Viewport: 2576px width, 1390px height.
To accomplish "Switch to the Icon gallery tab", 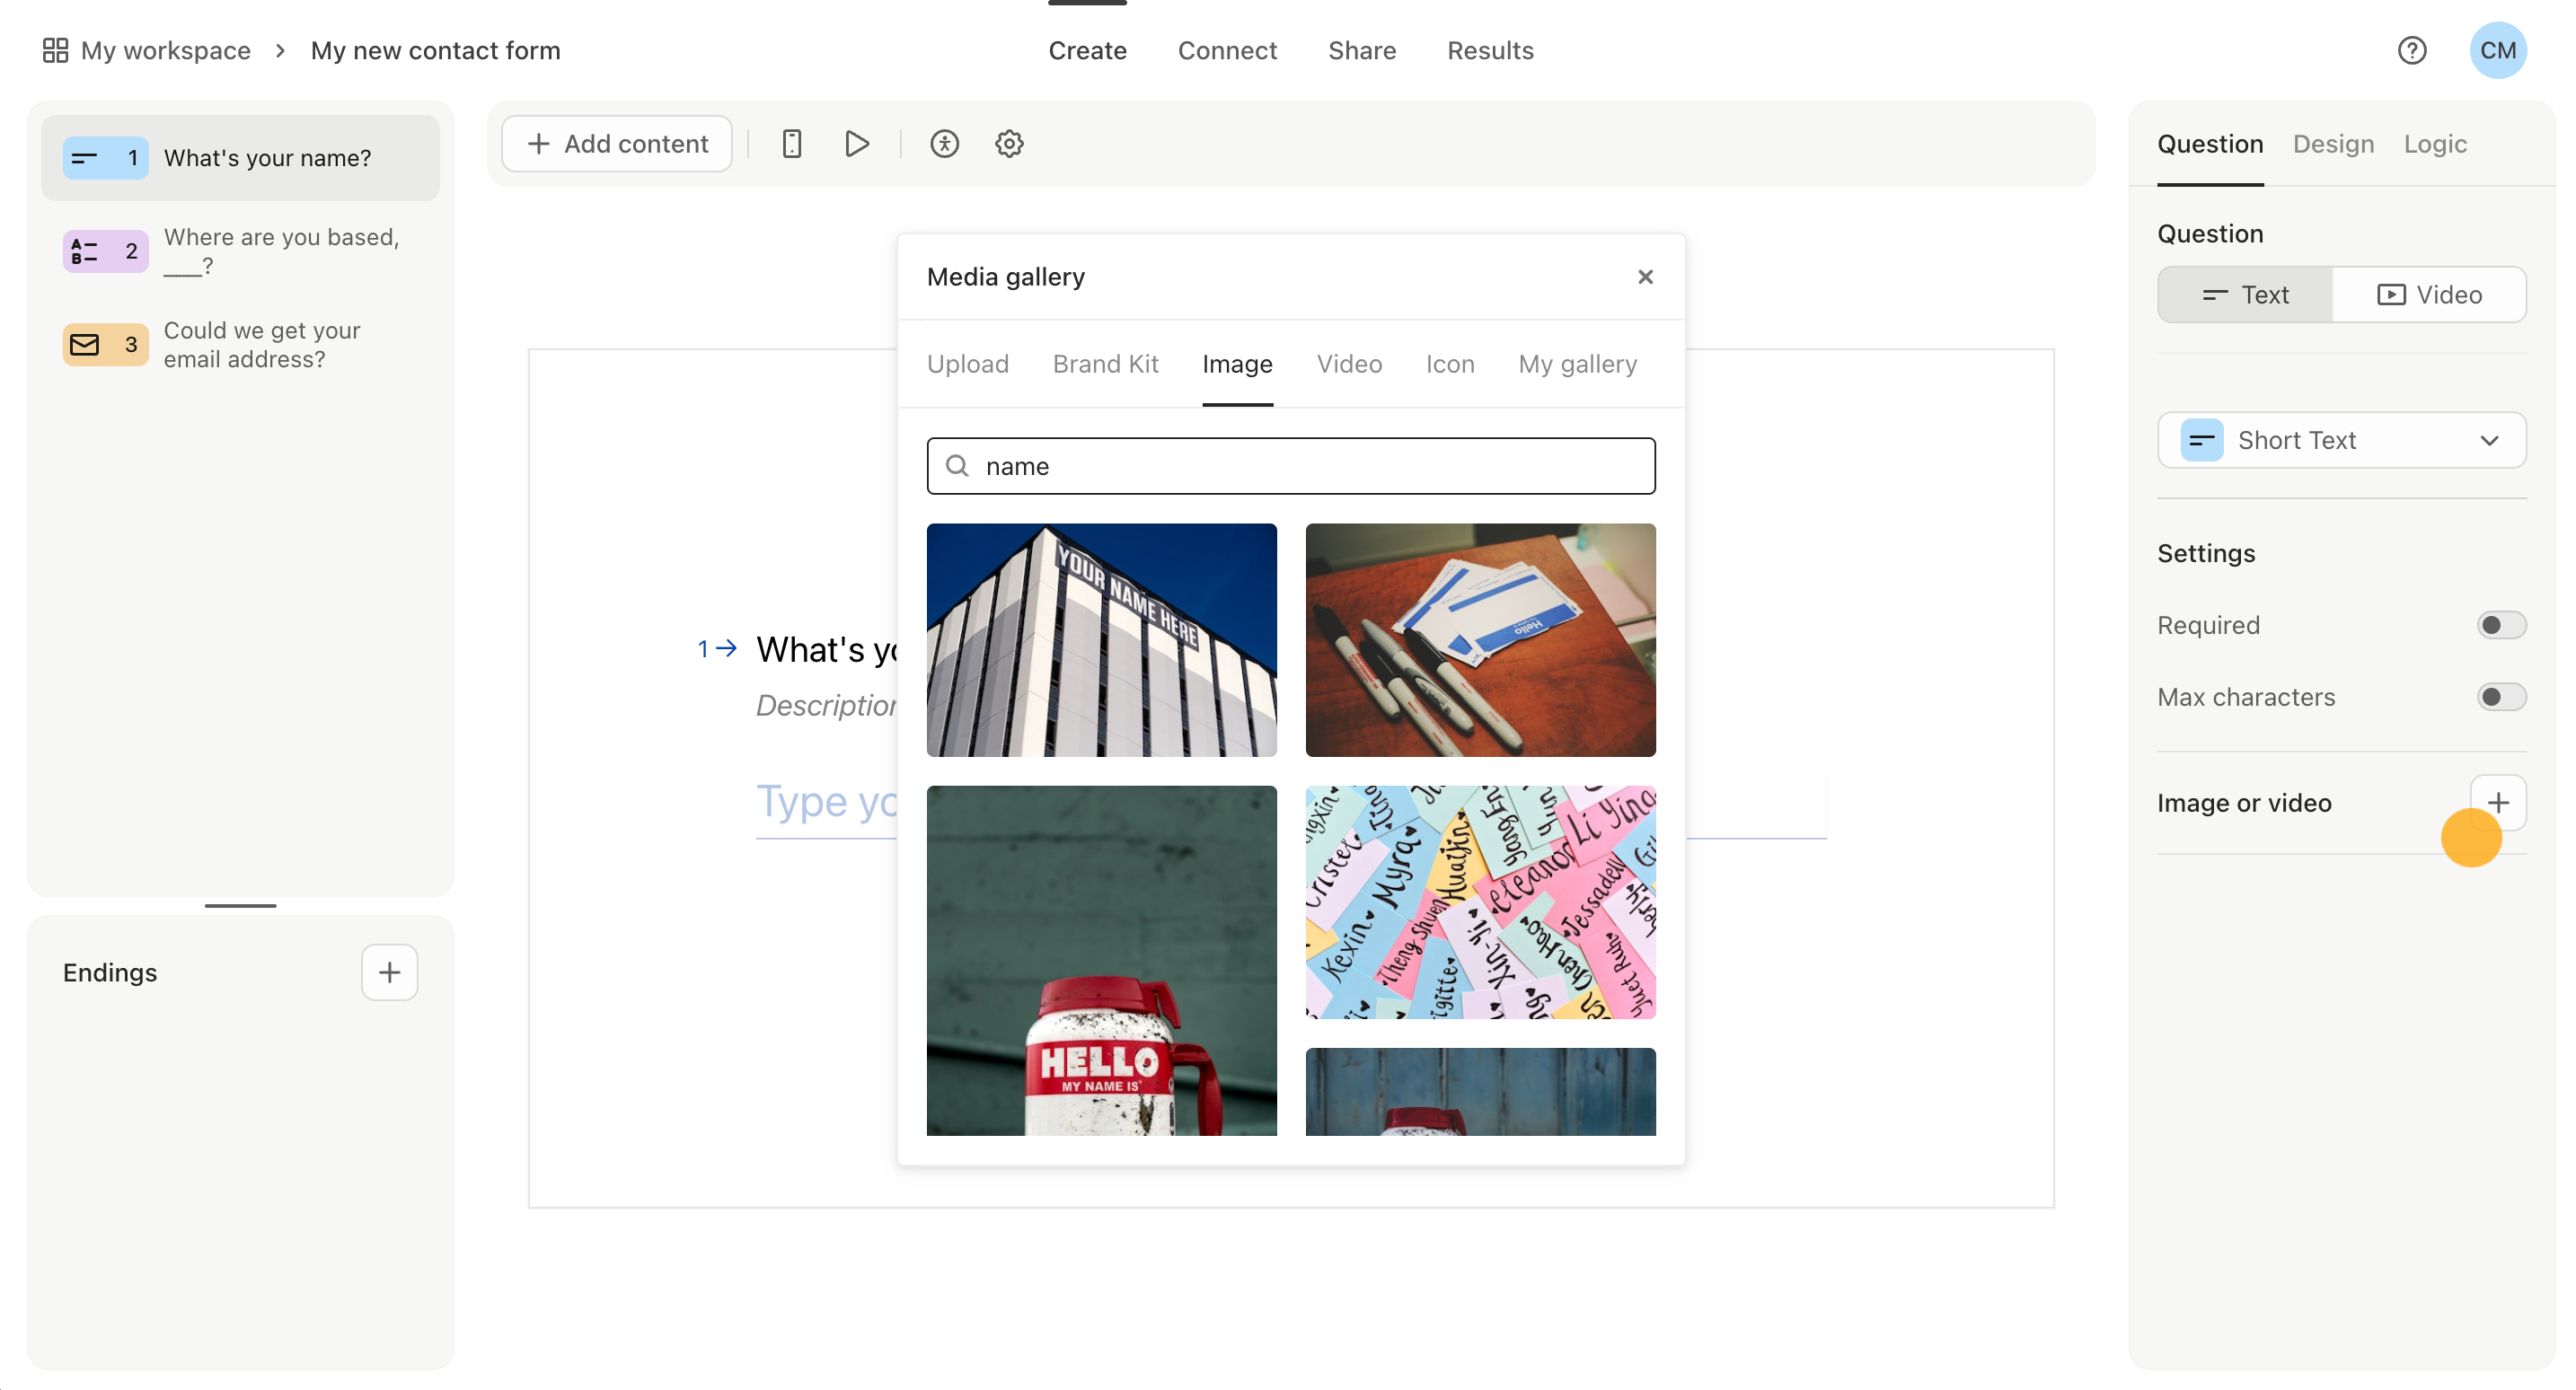I will coord(1449,364).
